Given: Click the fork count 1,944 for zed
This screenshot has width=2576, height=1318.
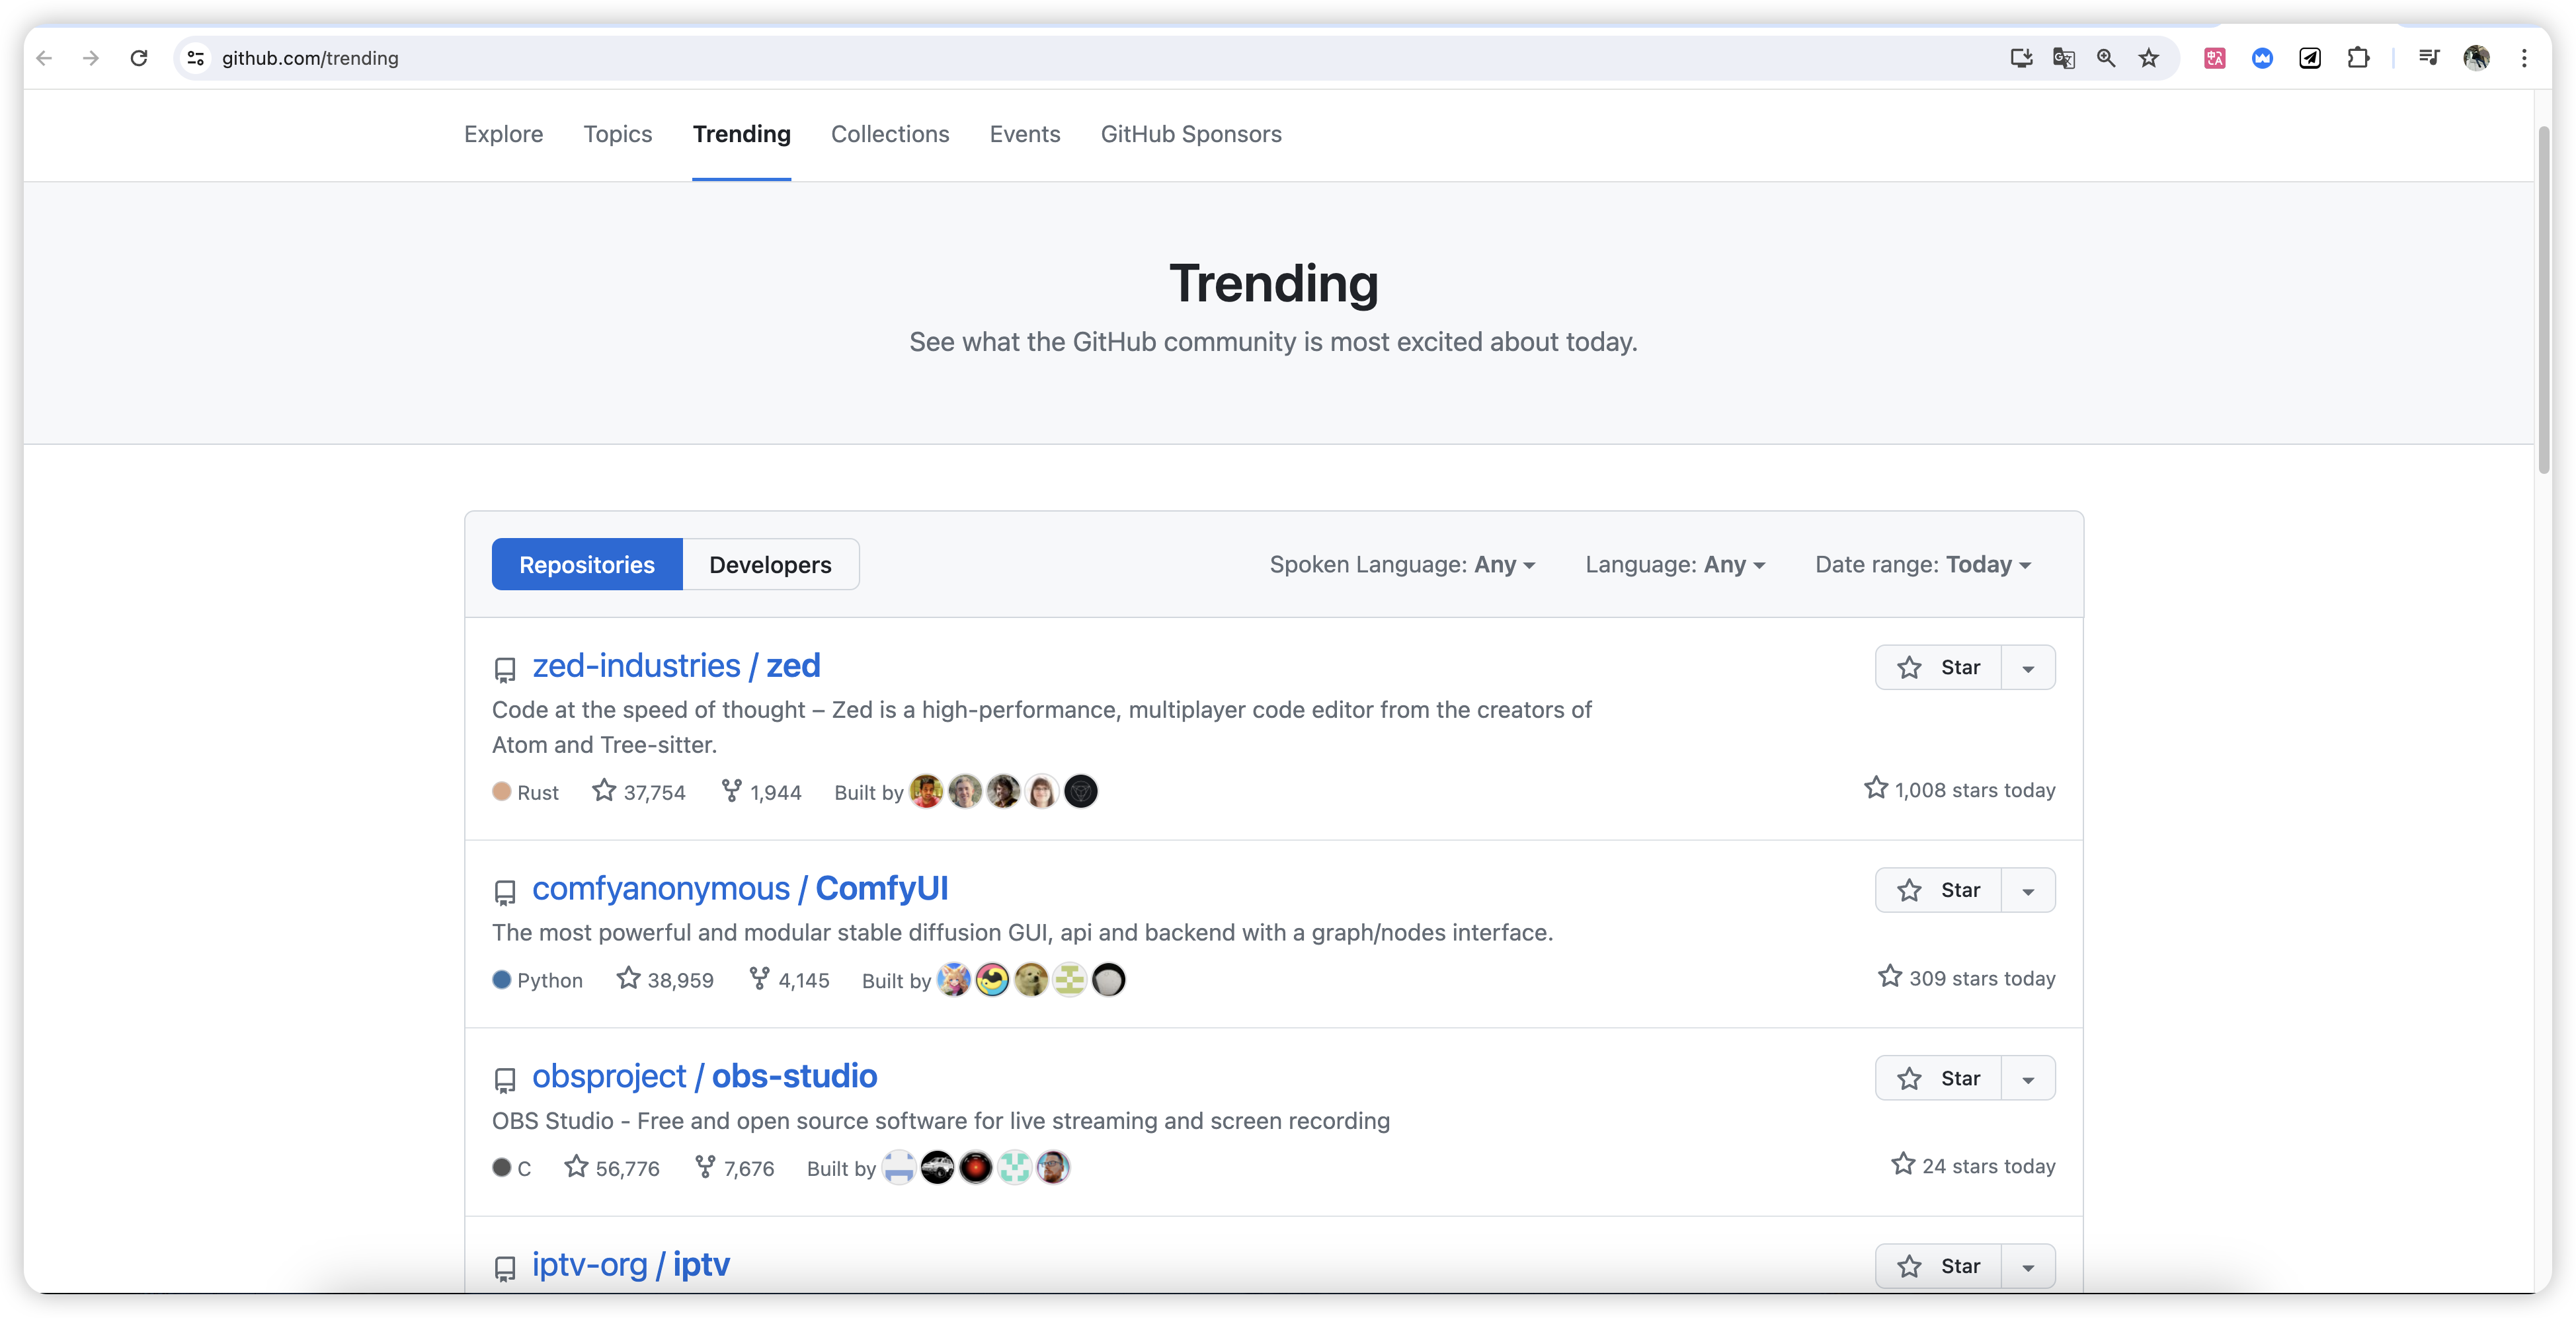Looking at the screenshot, I should tap(762, 792).
